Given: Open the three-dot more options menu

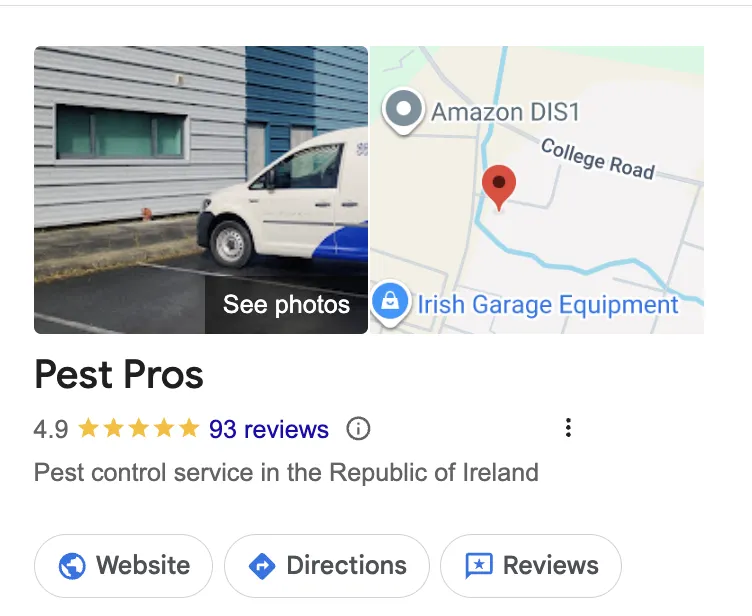Looking at the screenshot, I should 568,427.
